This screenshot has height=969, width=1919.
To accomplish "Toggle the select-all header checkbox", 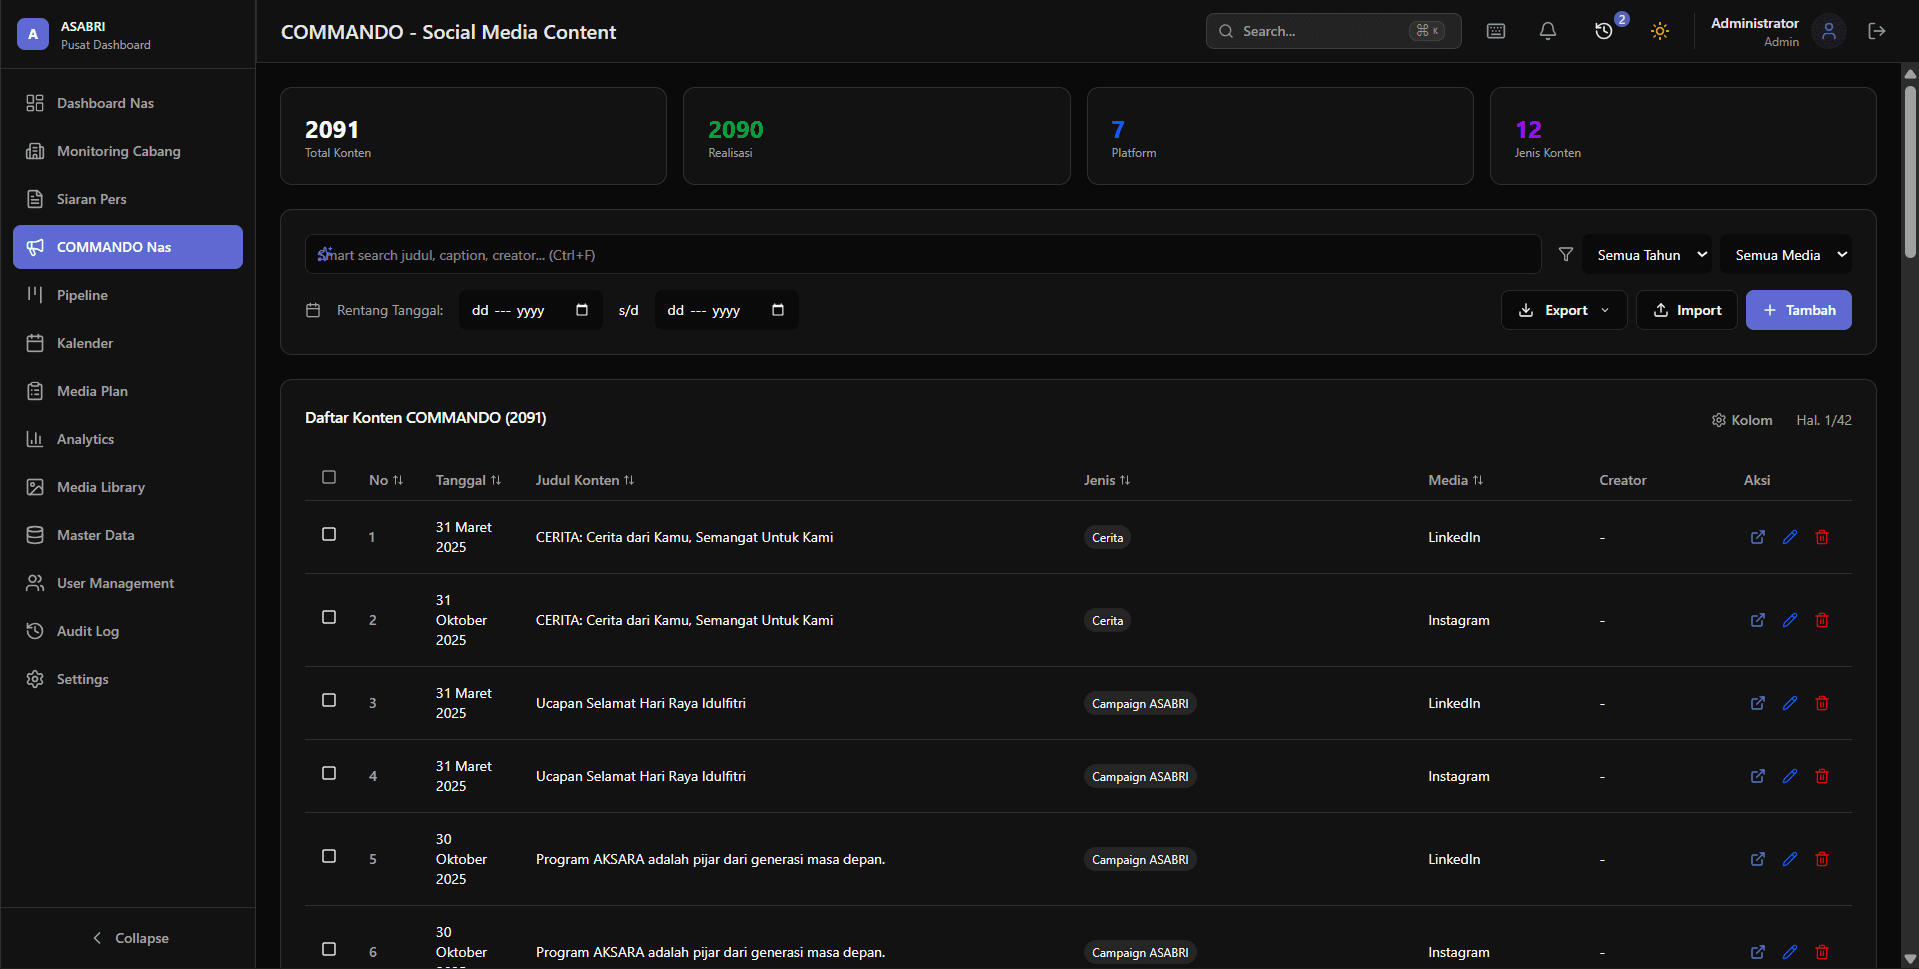I will [x=329, y=477].
